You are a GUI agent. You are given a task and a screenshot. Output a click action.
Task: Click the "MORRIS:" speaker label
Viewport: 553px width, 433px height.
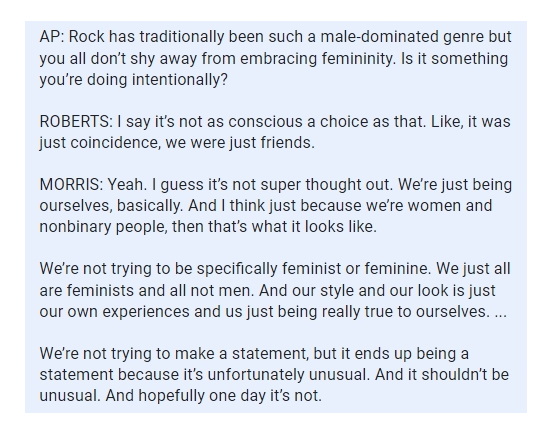(71, 184)
